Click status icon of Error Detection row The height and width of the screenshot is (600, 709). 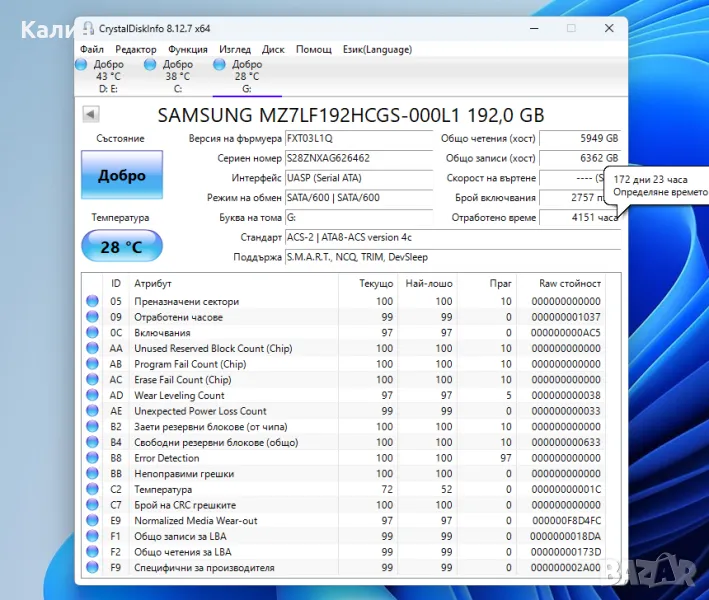click(93, 458)
